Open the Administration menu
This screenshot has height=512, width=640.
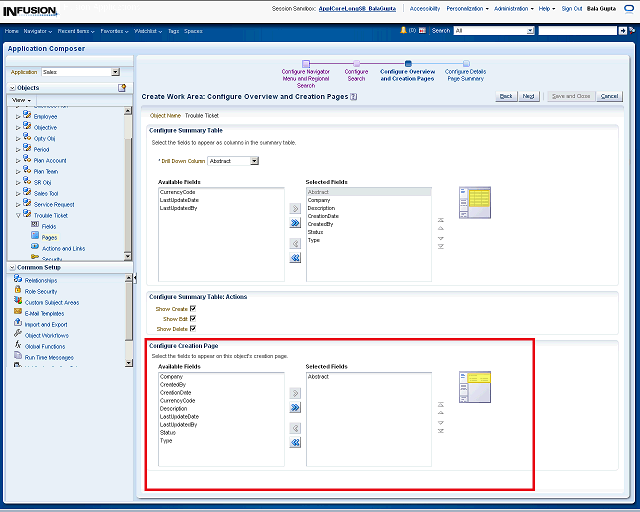click(514, 8)
